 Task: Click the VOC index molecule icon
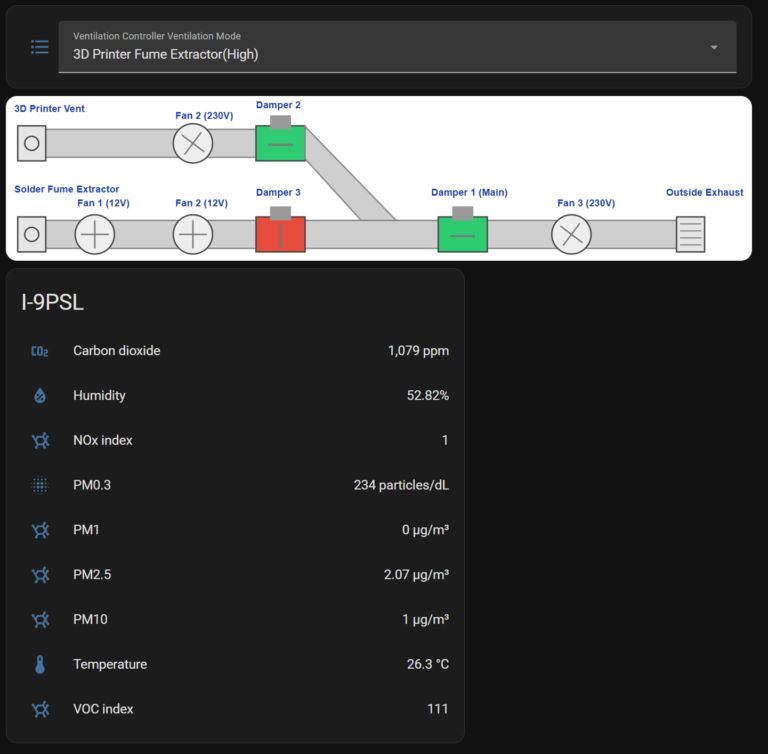tap(40, 709)
